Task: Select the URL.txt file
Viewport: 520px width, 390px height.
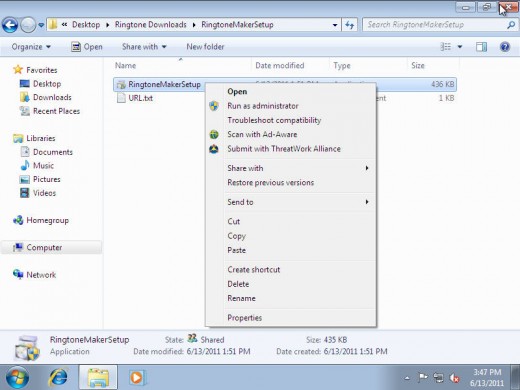Action: tap(140, 98)
